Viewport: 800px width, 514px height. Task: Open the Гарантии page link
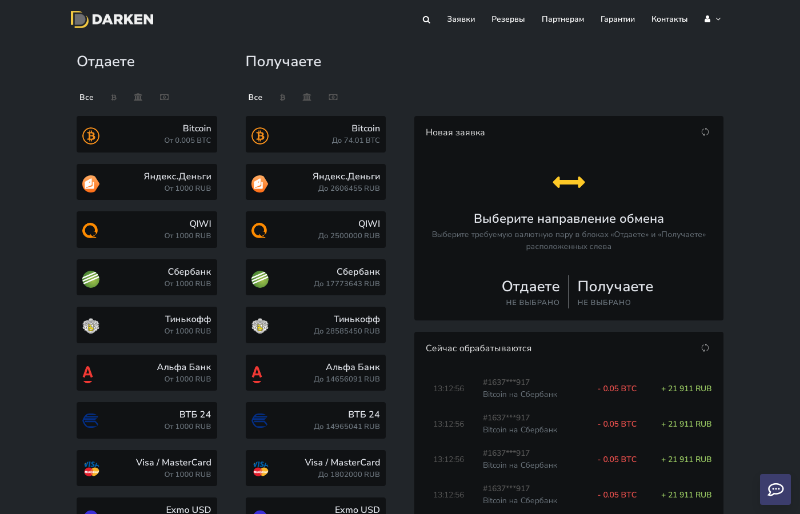[x=617, y=19]
